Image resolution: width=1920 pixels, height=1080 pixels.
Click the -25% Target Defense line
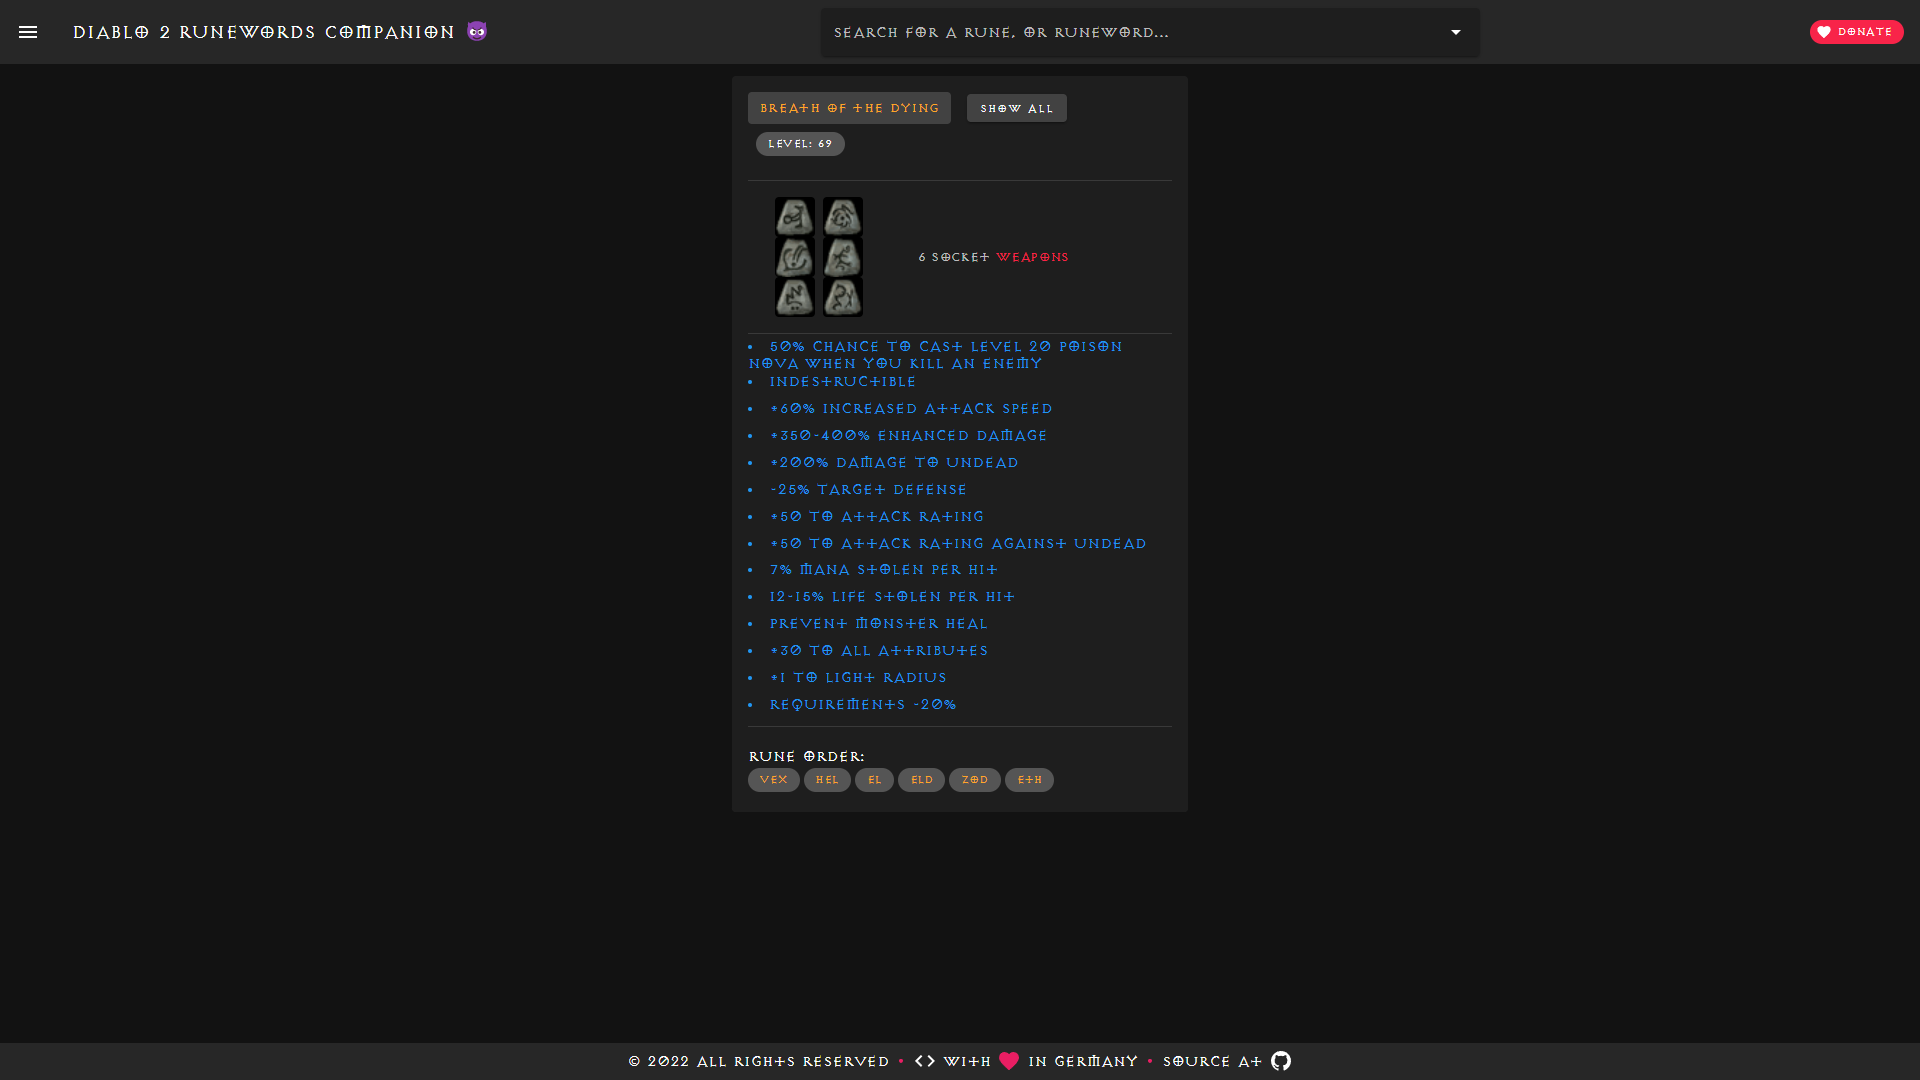pyautogui.click(x=868, y=490)
